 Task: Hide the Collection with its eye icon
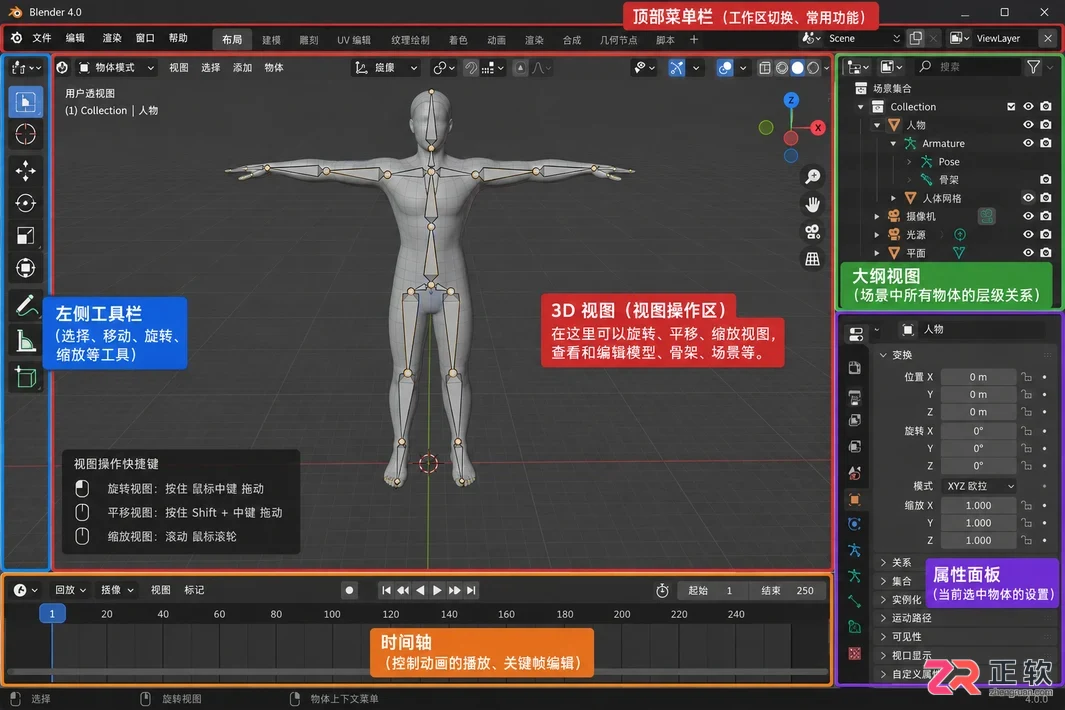click(x=1028, y=107)
